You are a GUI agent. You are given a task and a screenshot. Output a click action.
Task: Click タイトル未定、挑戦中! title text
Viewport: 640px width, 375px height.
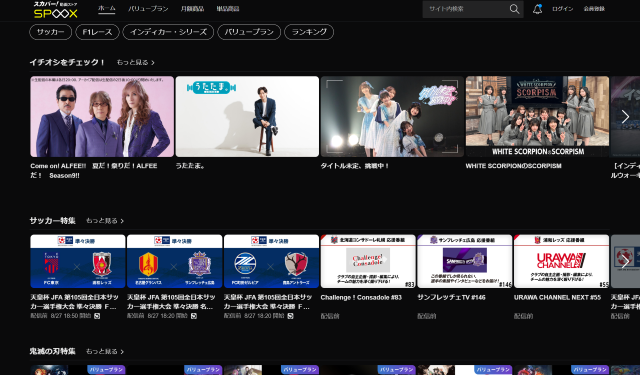355,166
